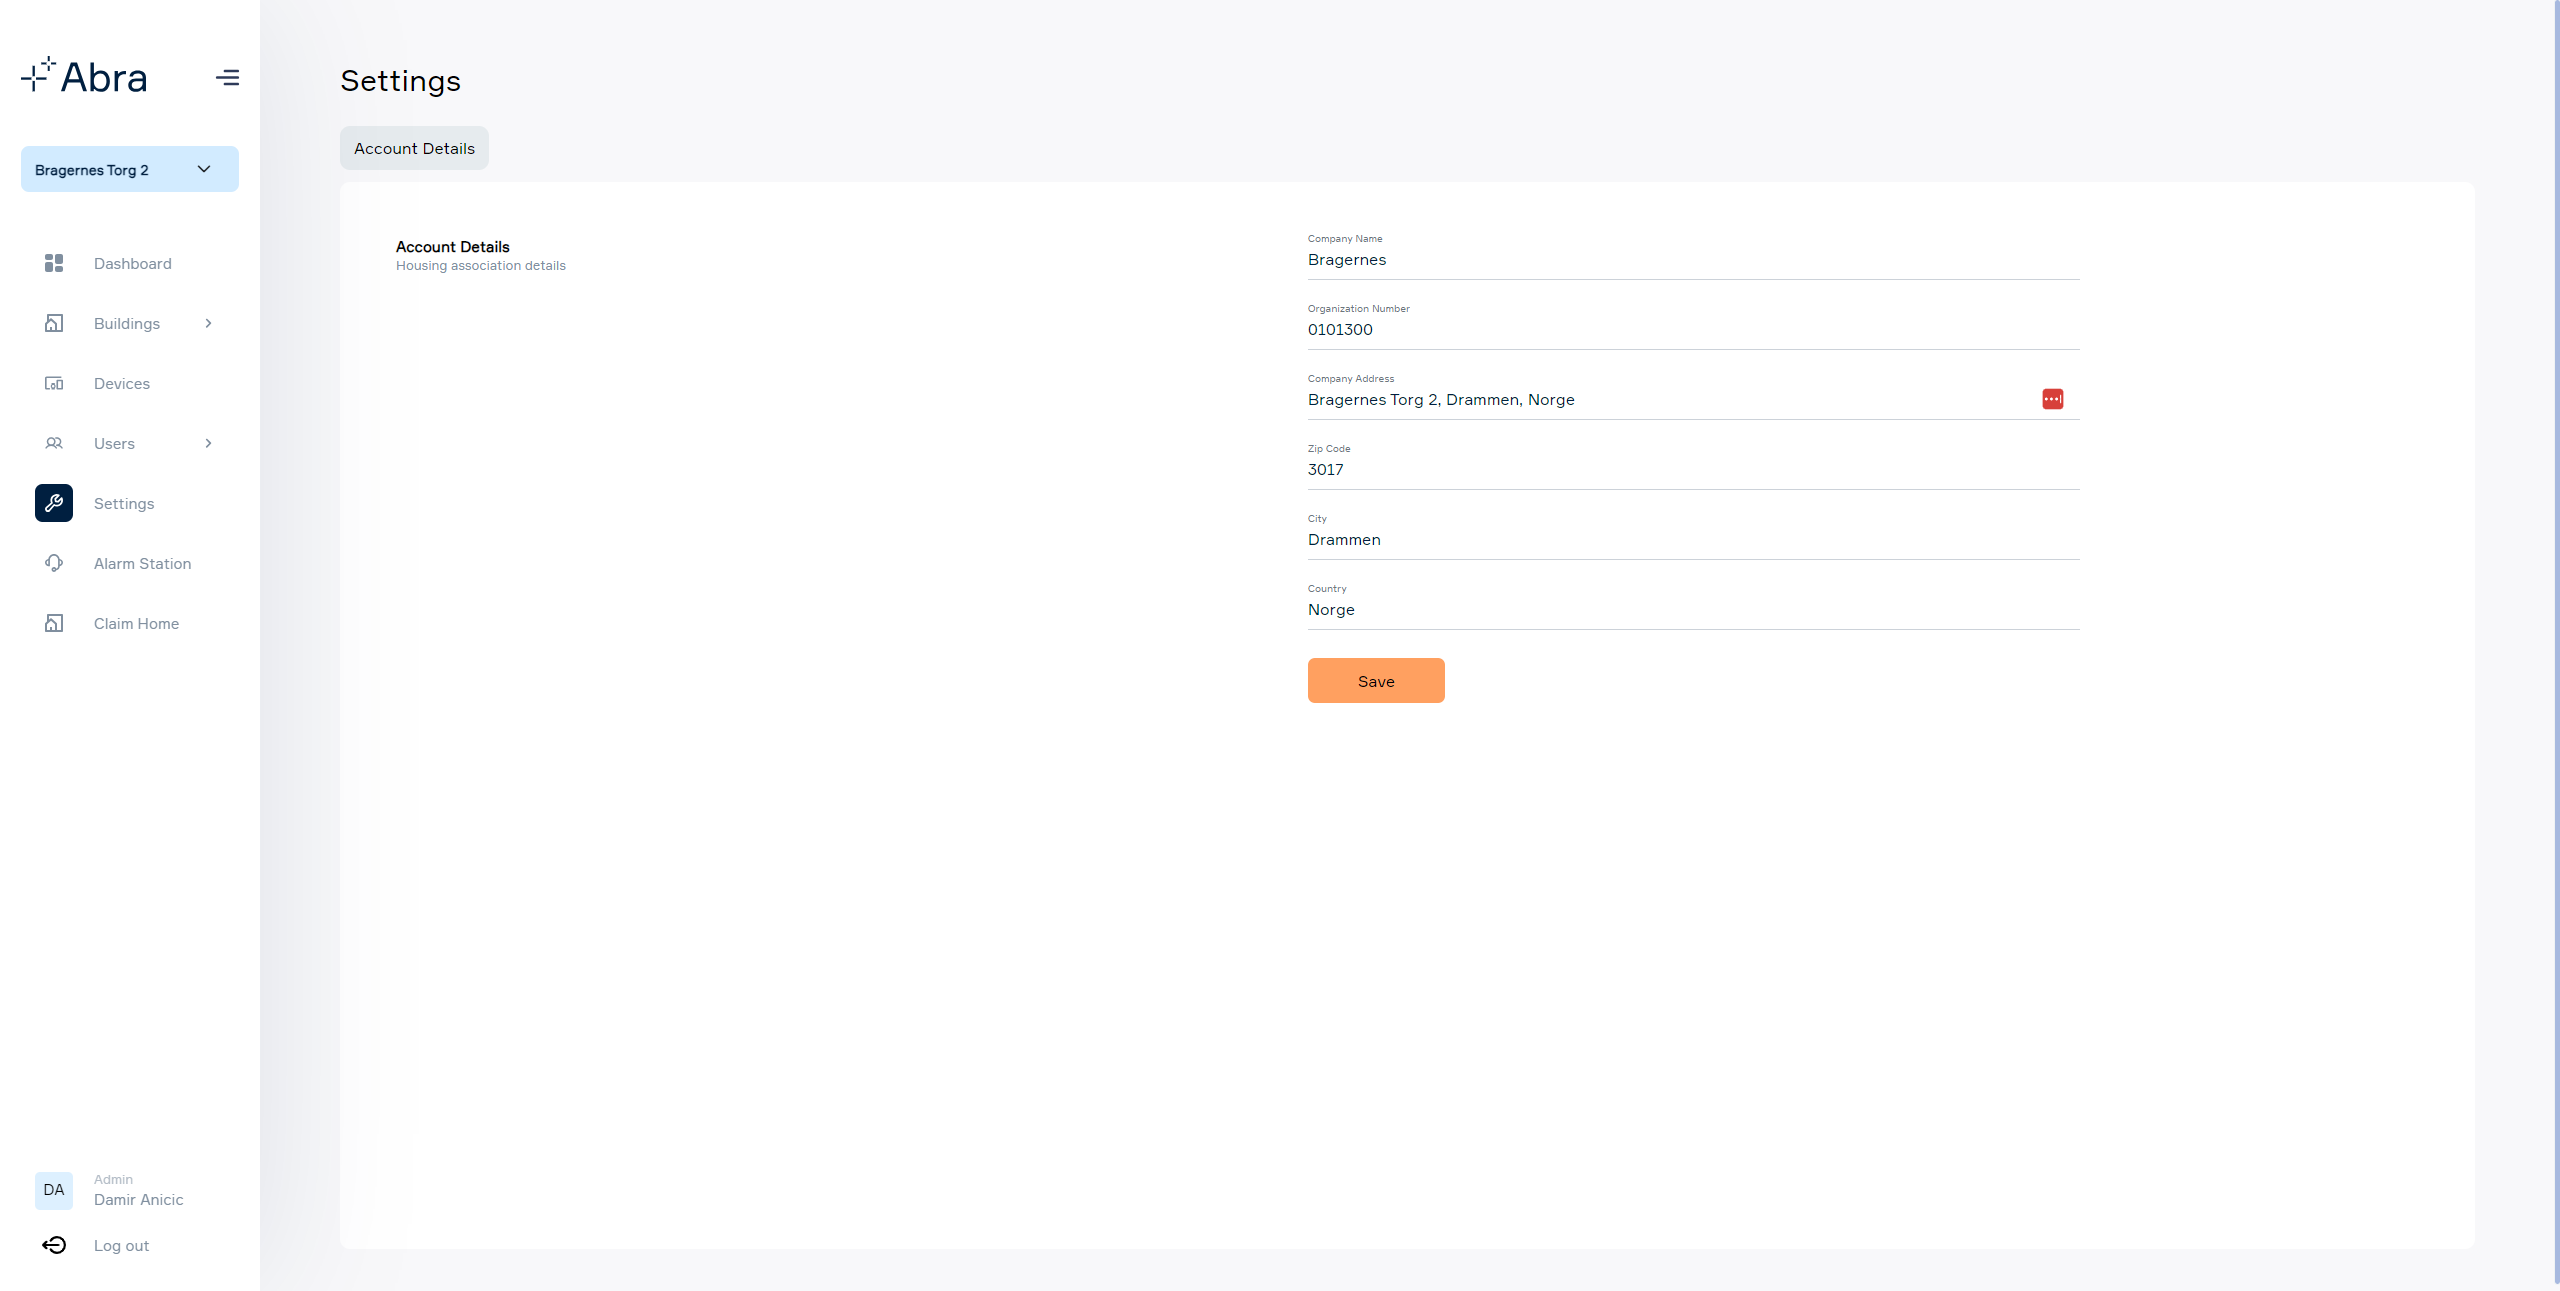Image resolution: width=2560 pixels, height=1291 pixels.
Task: Expand the Users submenu chevron
Action: [x=208, y=443]
